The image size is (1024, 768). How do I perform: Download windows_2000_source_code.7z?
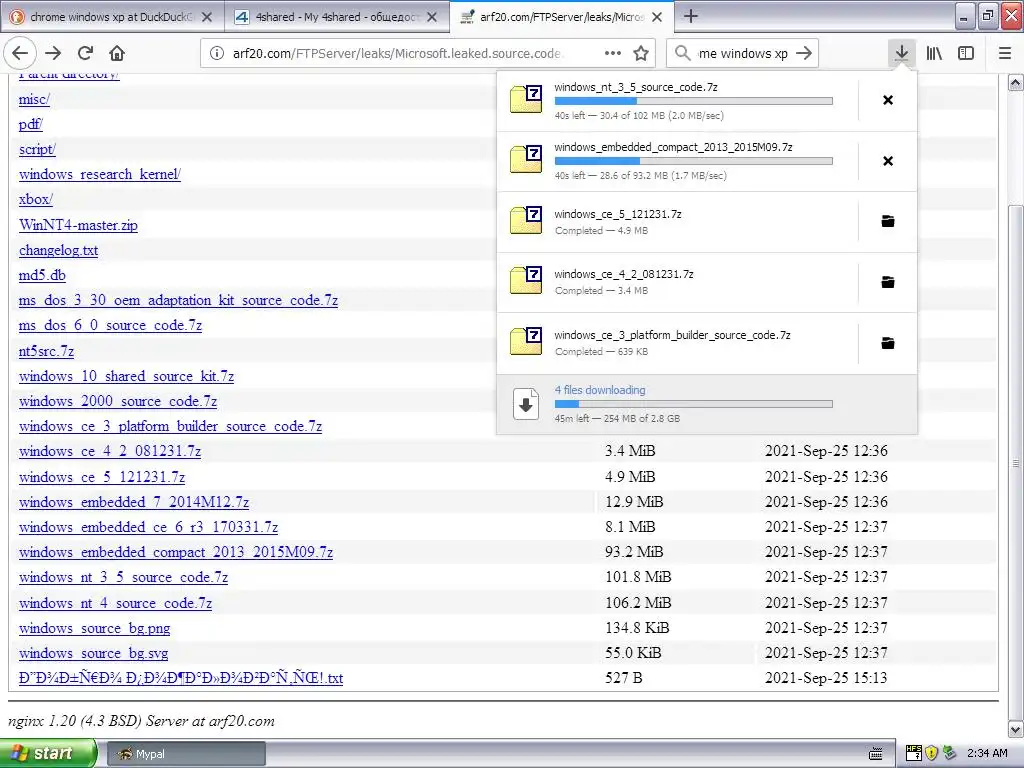[x=118, y=401]
